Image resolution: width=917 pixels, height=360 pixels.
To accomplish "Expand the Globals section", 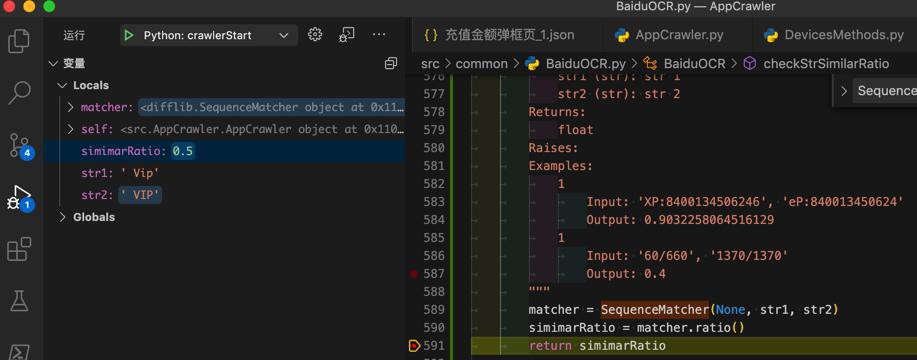I will (x=87, y=217).
